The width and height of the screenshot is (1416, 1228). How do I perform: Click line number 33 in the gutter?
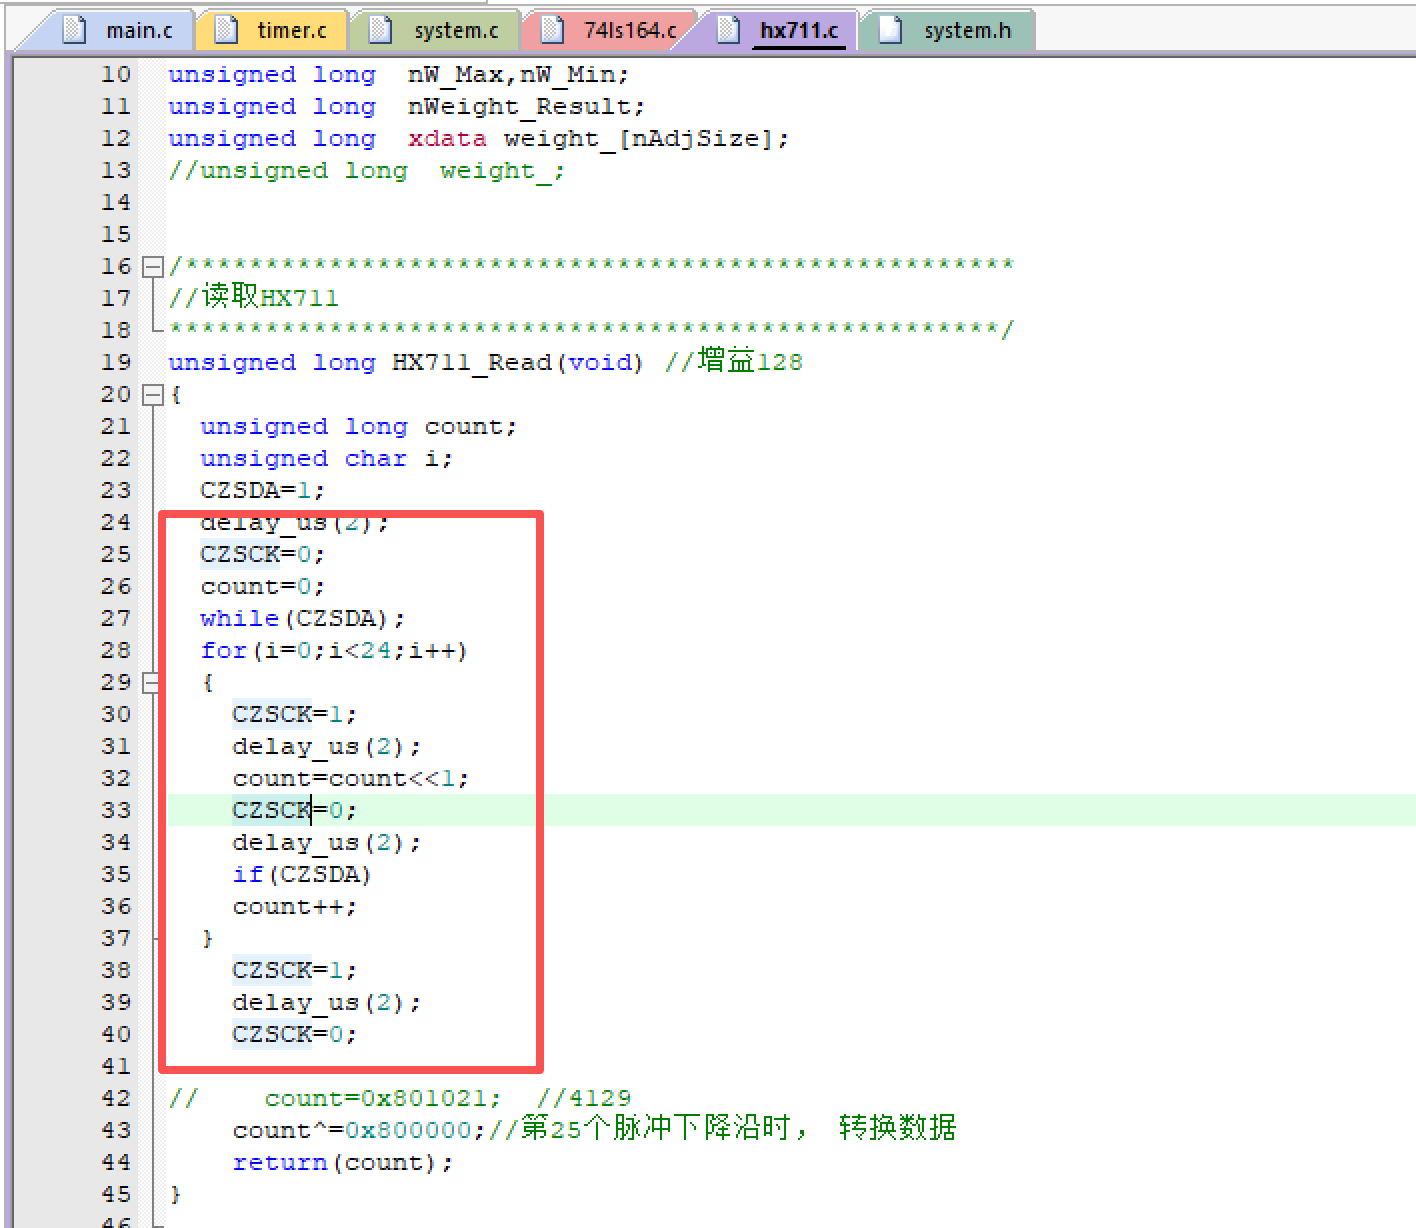tap(116, 810)
